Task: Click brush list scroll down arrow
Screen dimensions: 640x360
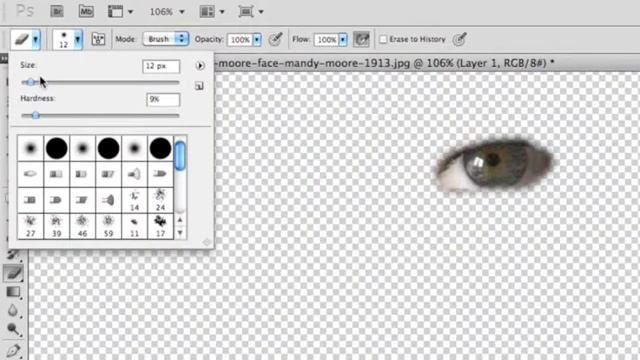Action: (x=180, y=233)
